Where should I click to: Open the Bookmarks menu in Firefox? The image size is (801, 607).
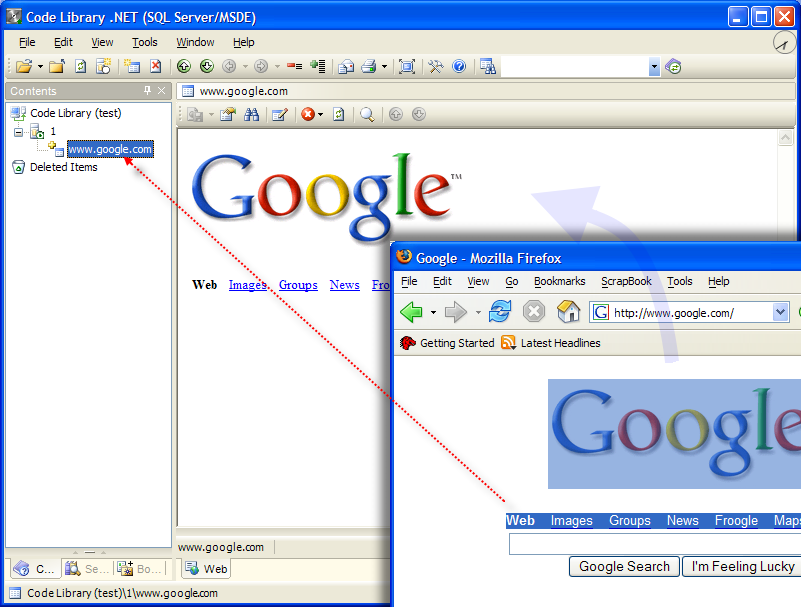[x=559, y=281]
